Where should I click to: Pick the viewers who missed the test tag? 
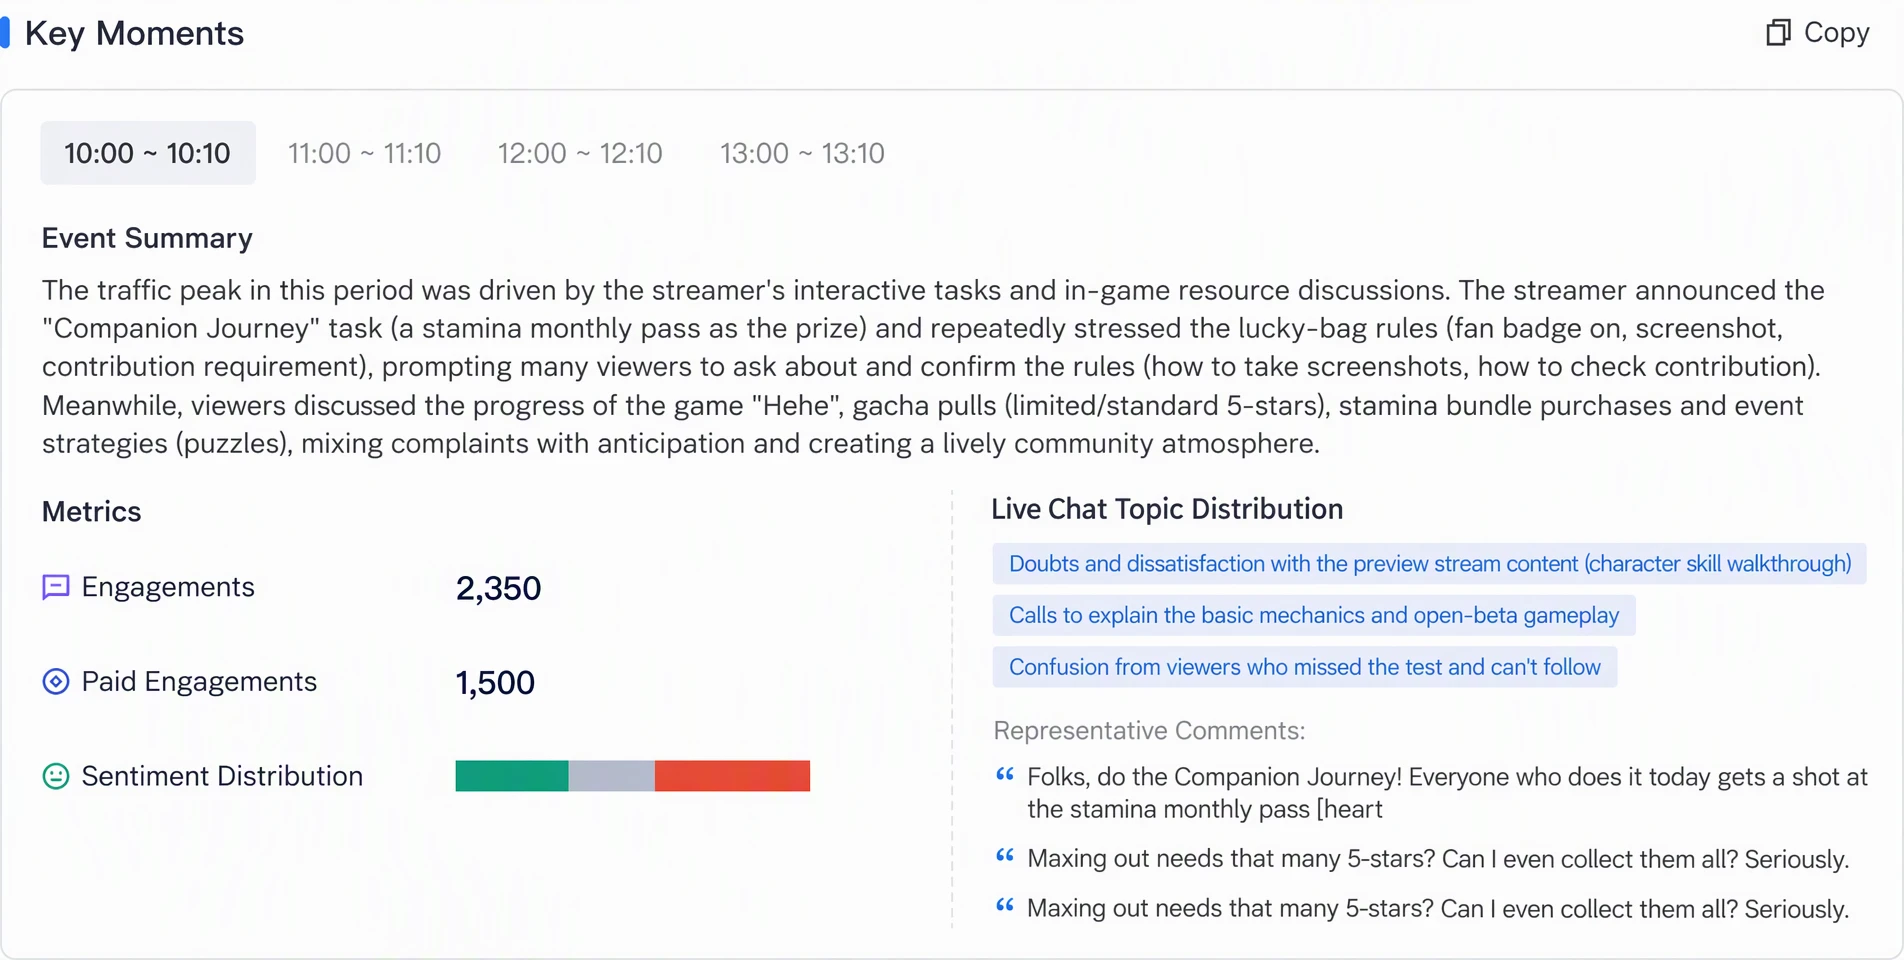[1304, 667]
